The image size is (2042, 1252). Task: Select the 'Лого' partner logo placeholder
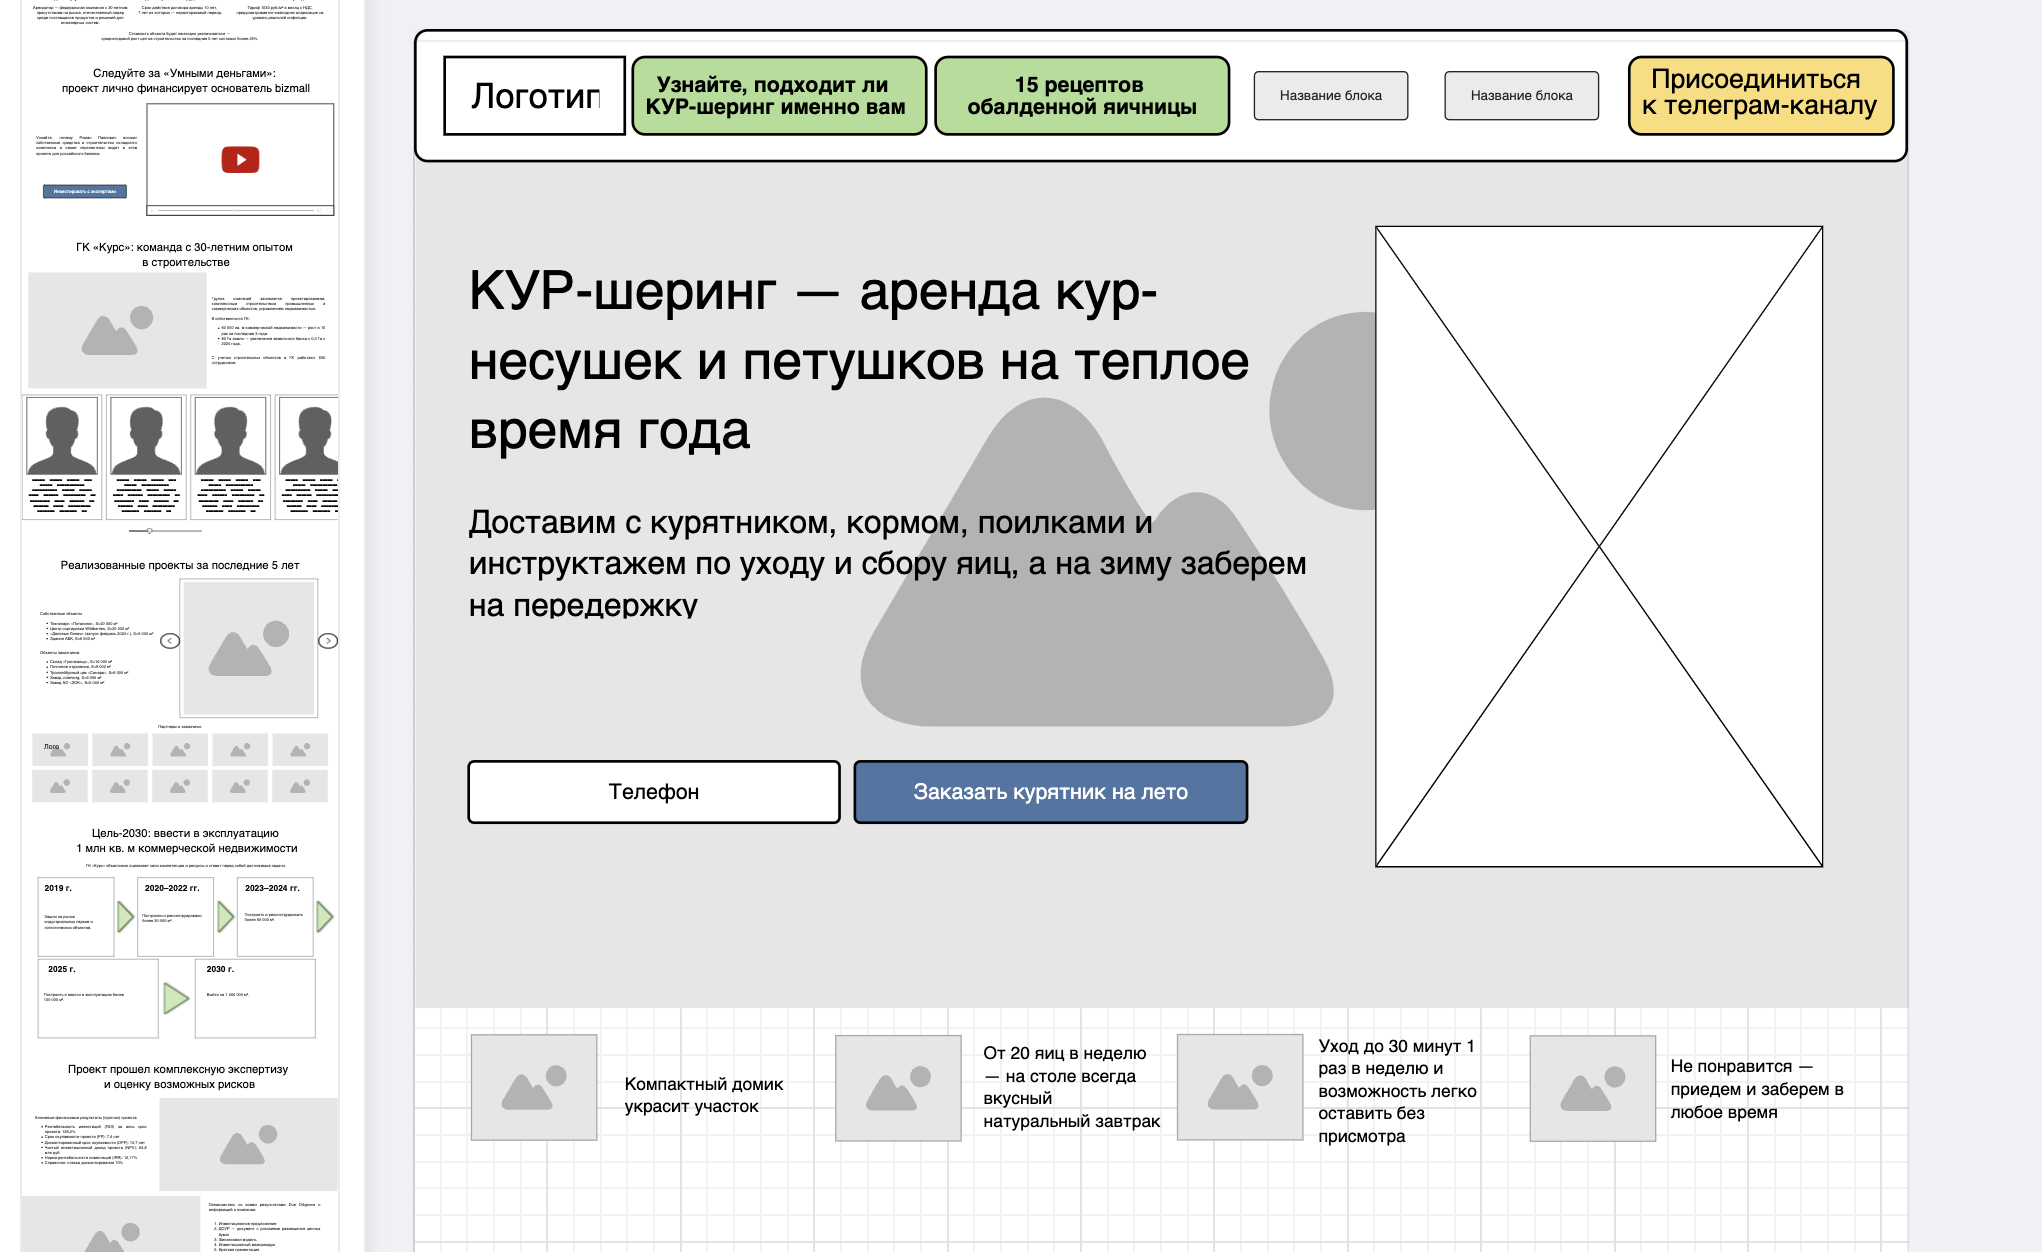coord(60,749)
